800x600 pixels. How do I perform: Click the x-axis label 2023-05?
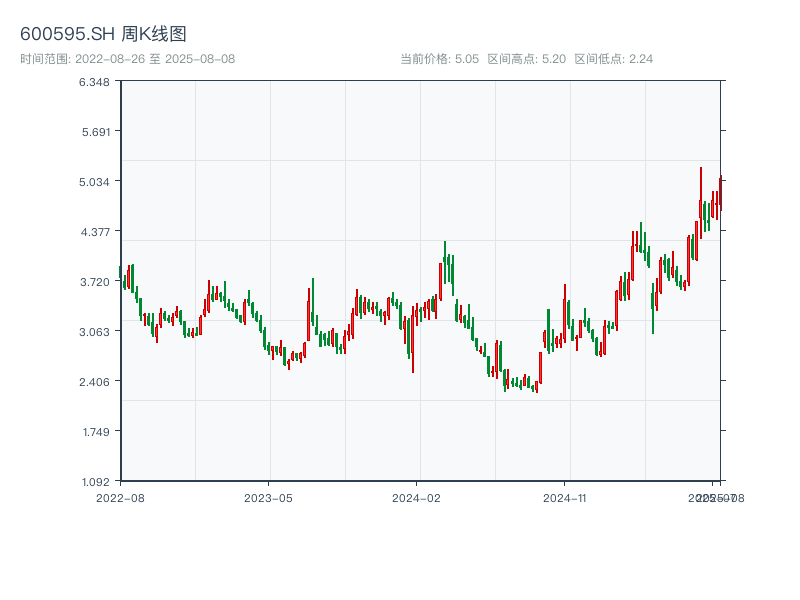(x=268, y=498)
